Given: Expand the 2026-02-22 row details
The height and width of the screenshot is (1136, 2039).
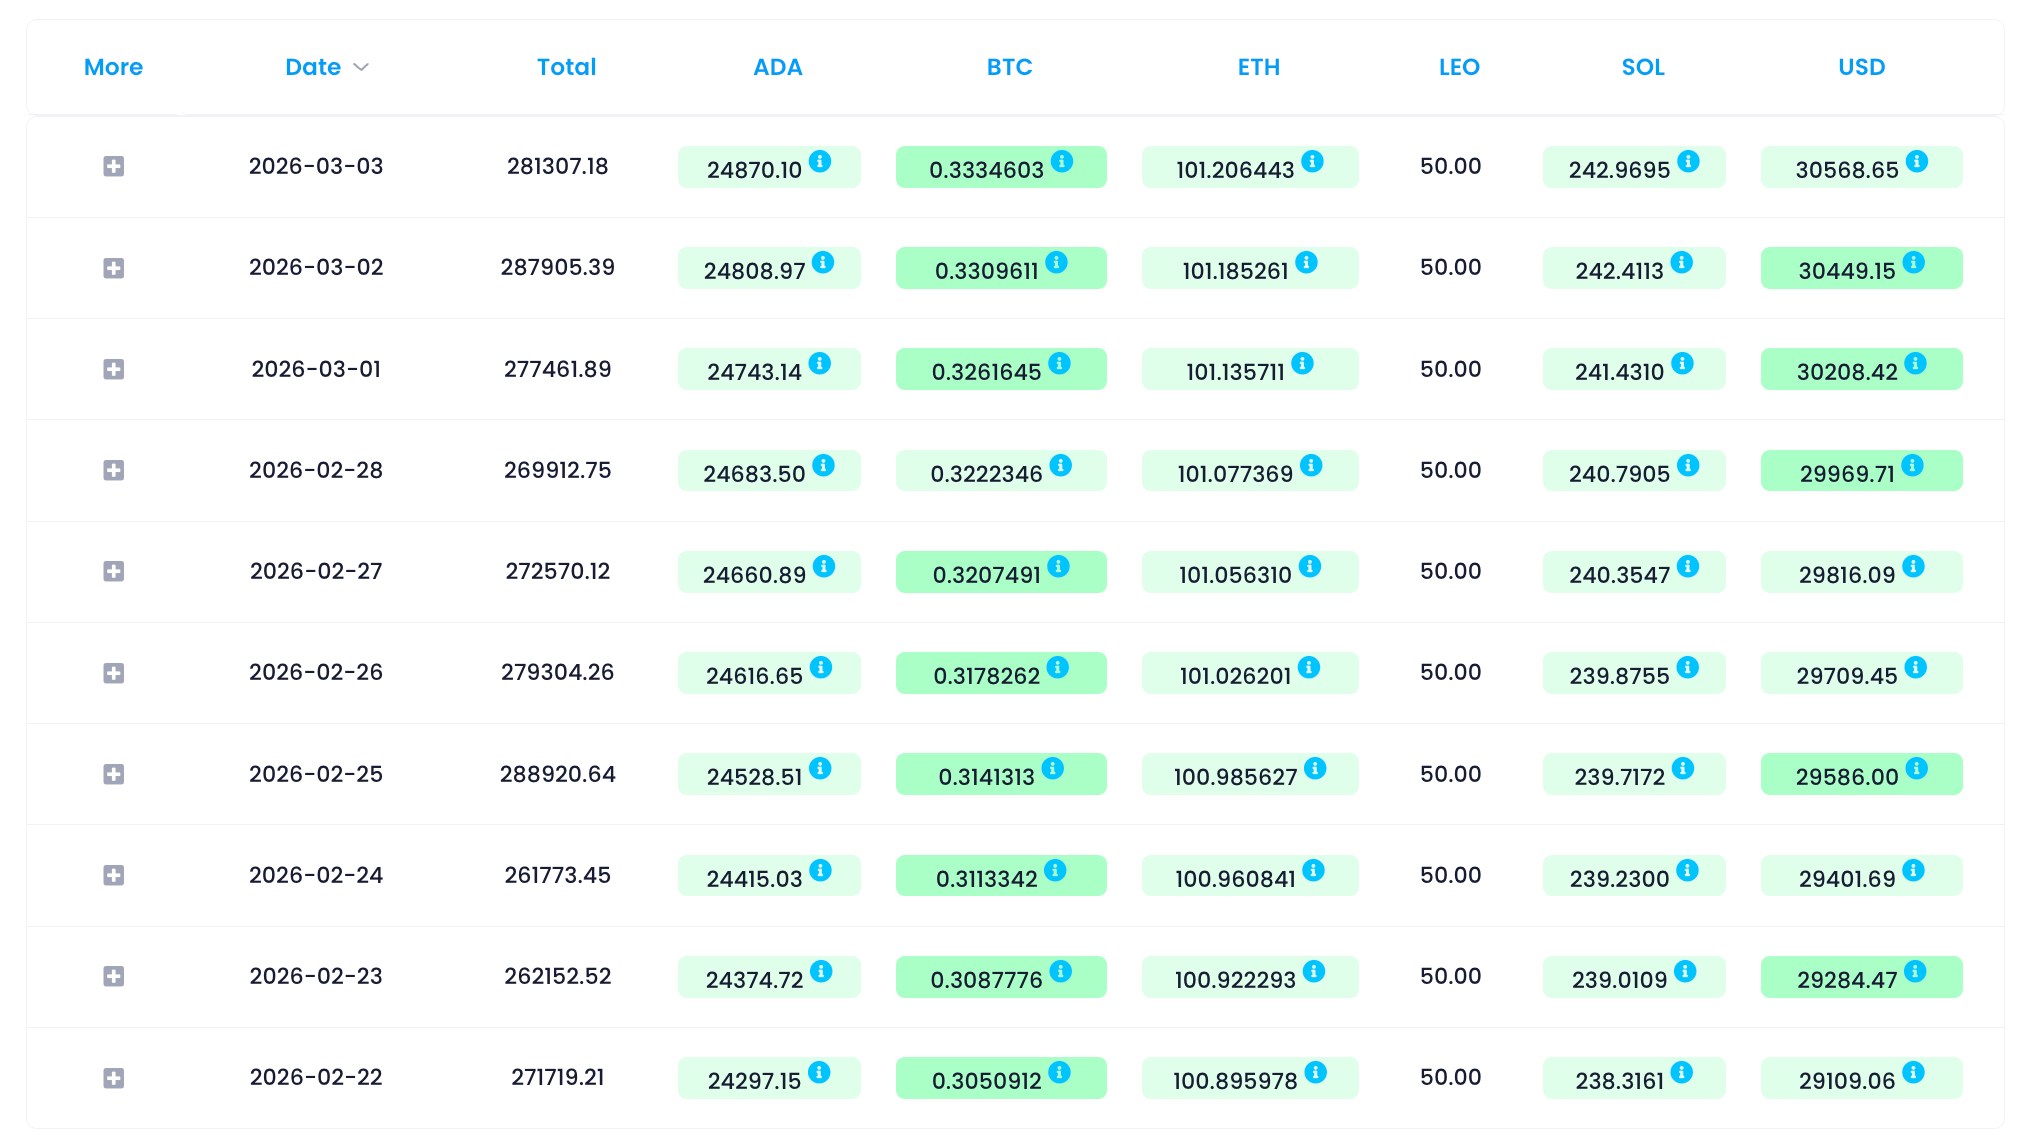Looking at the screenshot, I should 114,1078.
